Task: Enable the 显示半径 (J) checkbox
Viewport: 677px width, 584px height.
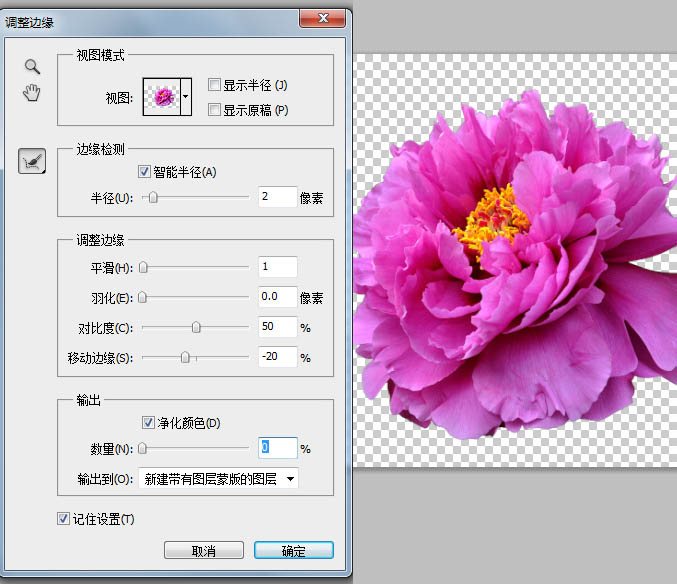Action: pos(213,85)
